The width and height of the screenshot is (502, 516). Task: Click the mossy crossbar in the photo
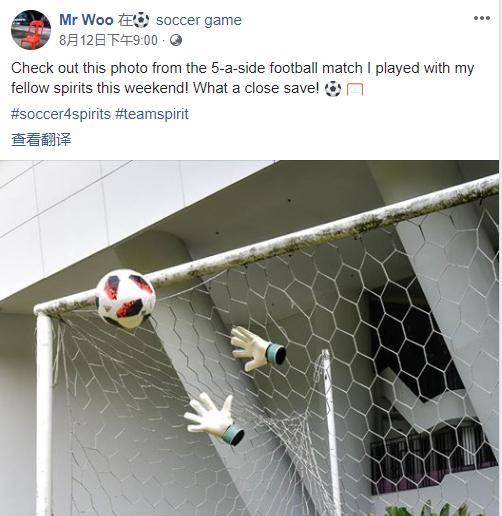267,247
